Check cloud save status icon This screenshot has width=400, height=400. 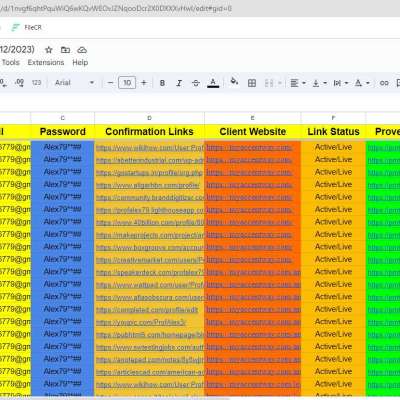tap(82, 50)
